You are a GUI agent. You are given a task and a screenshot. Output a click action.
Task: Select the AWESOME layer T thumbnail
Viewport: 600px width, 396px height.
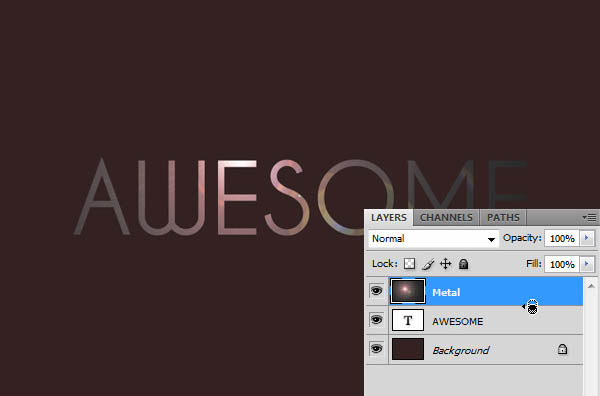(x=408, y=320)
